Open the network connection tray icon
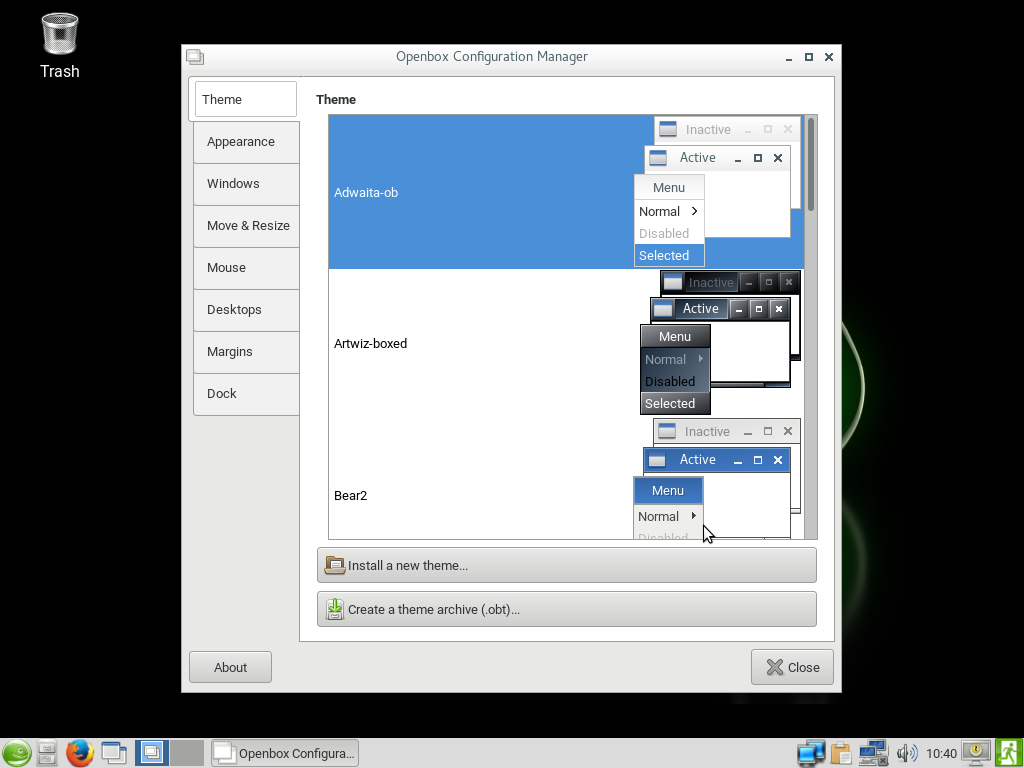This screenshot has height=768, width=1024. 873,753
